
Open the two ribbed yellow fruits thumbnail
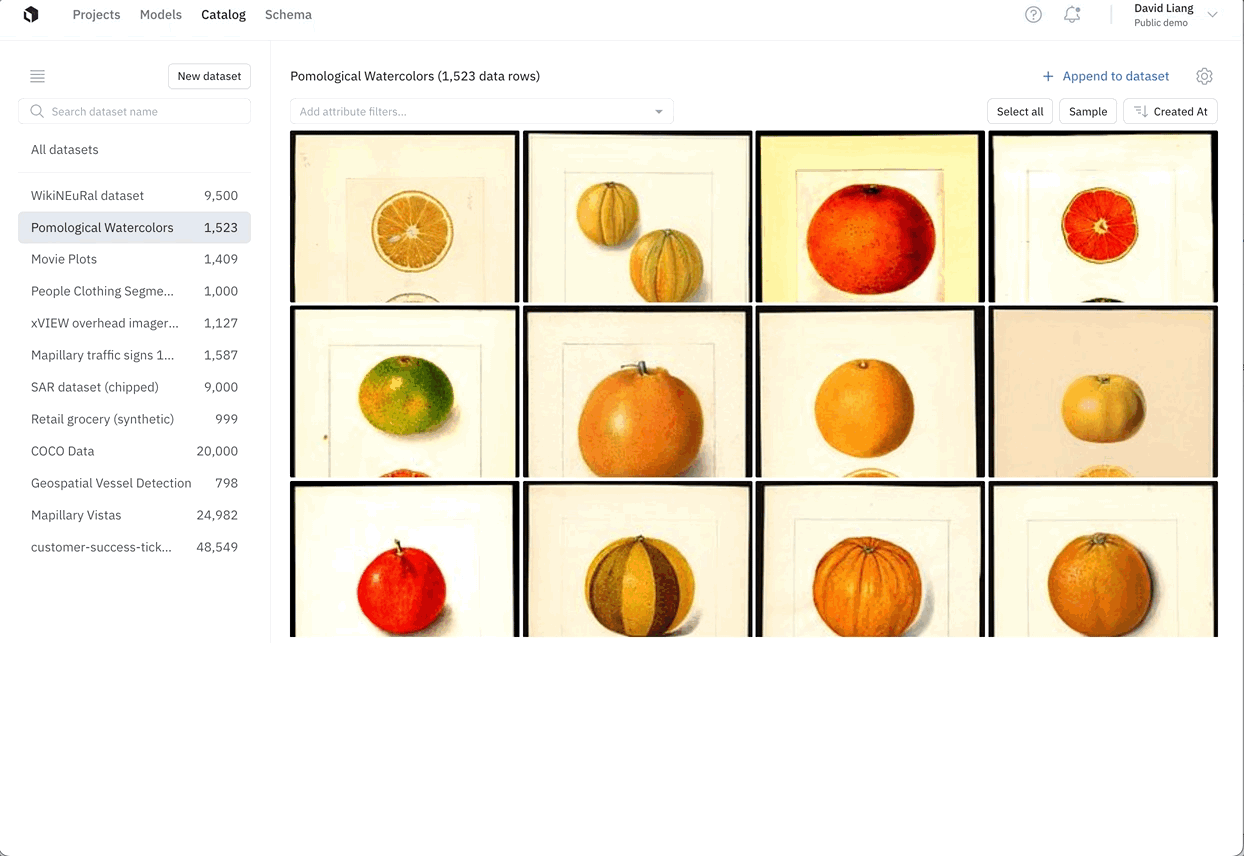coord(637,217)
